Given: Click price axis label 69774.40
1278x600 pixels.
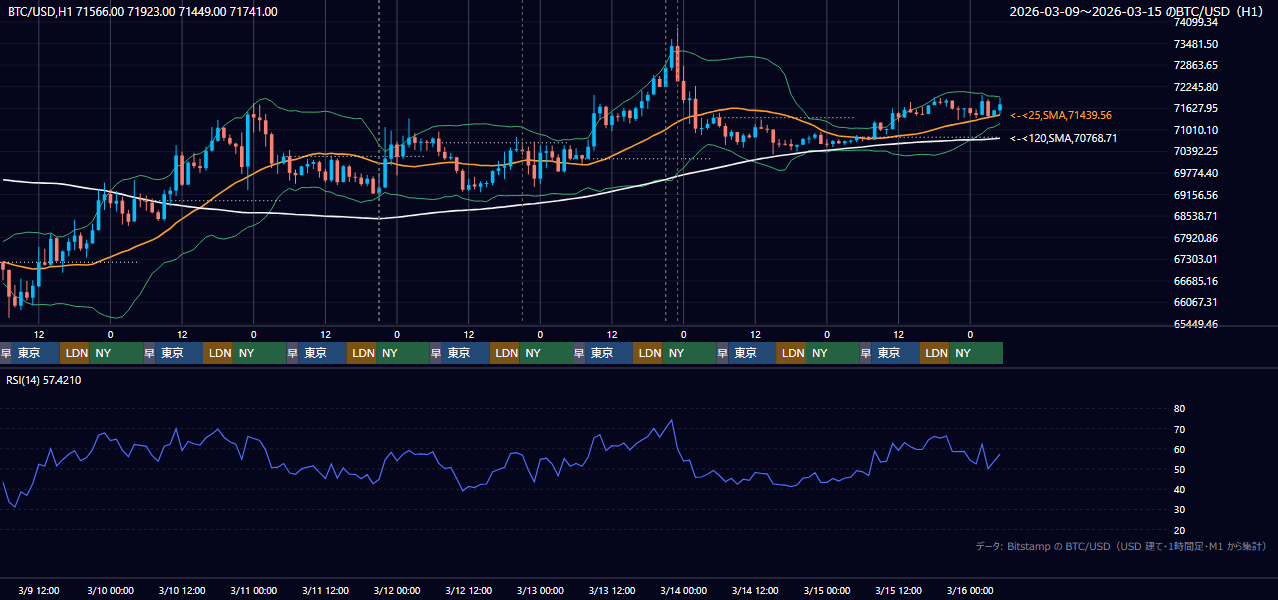Looking at the screenshot, I should (x=1196, y=173).
